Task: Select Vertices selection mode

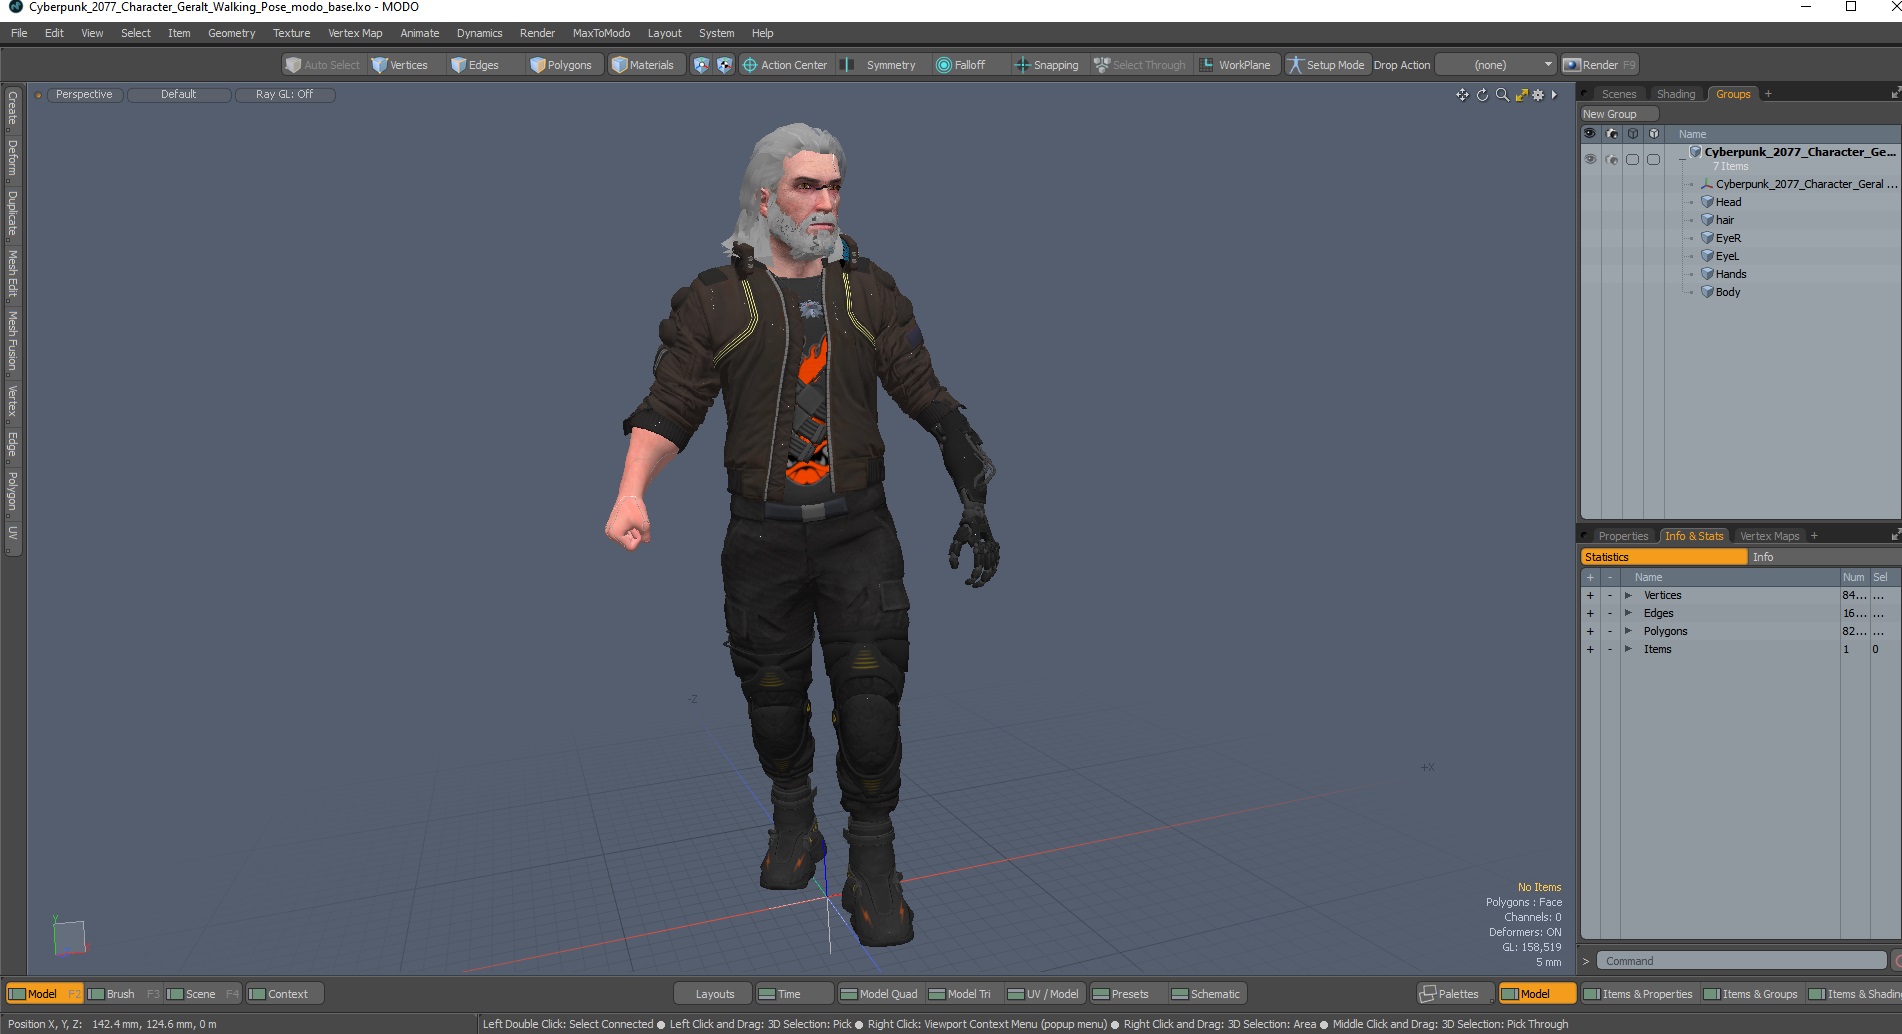Action: [399, 65]
